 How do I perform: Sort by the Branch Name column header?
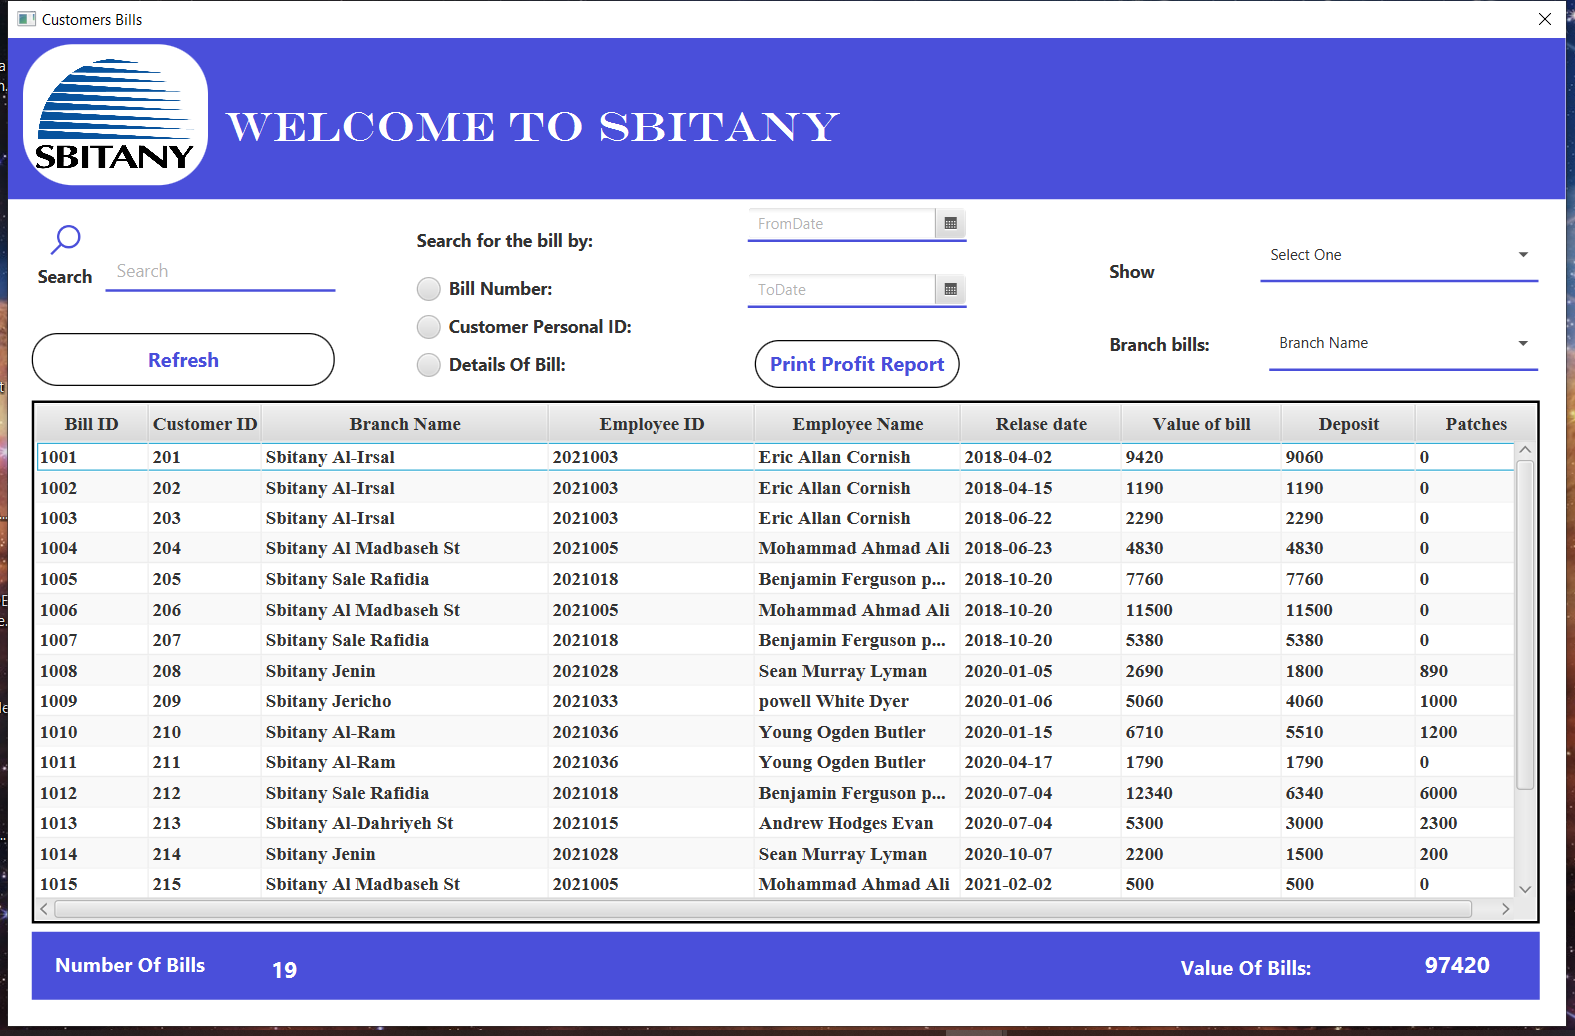pos(405,424)
